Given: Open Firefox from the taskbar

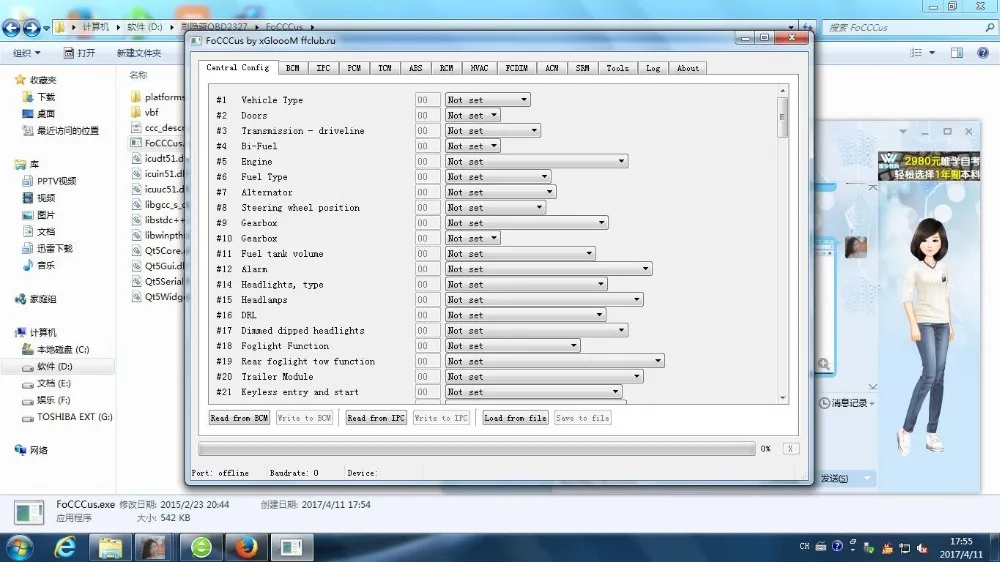Looking at the screenshot, I should [246, 547].
